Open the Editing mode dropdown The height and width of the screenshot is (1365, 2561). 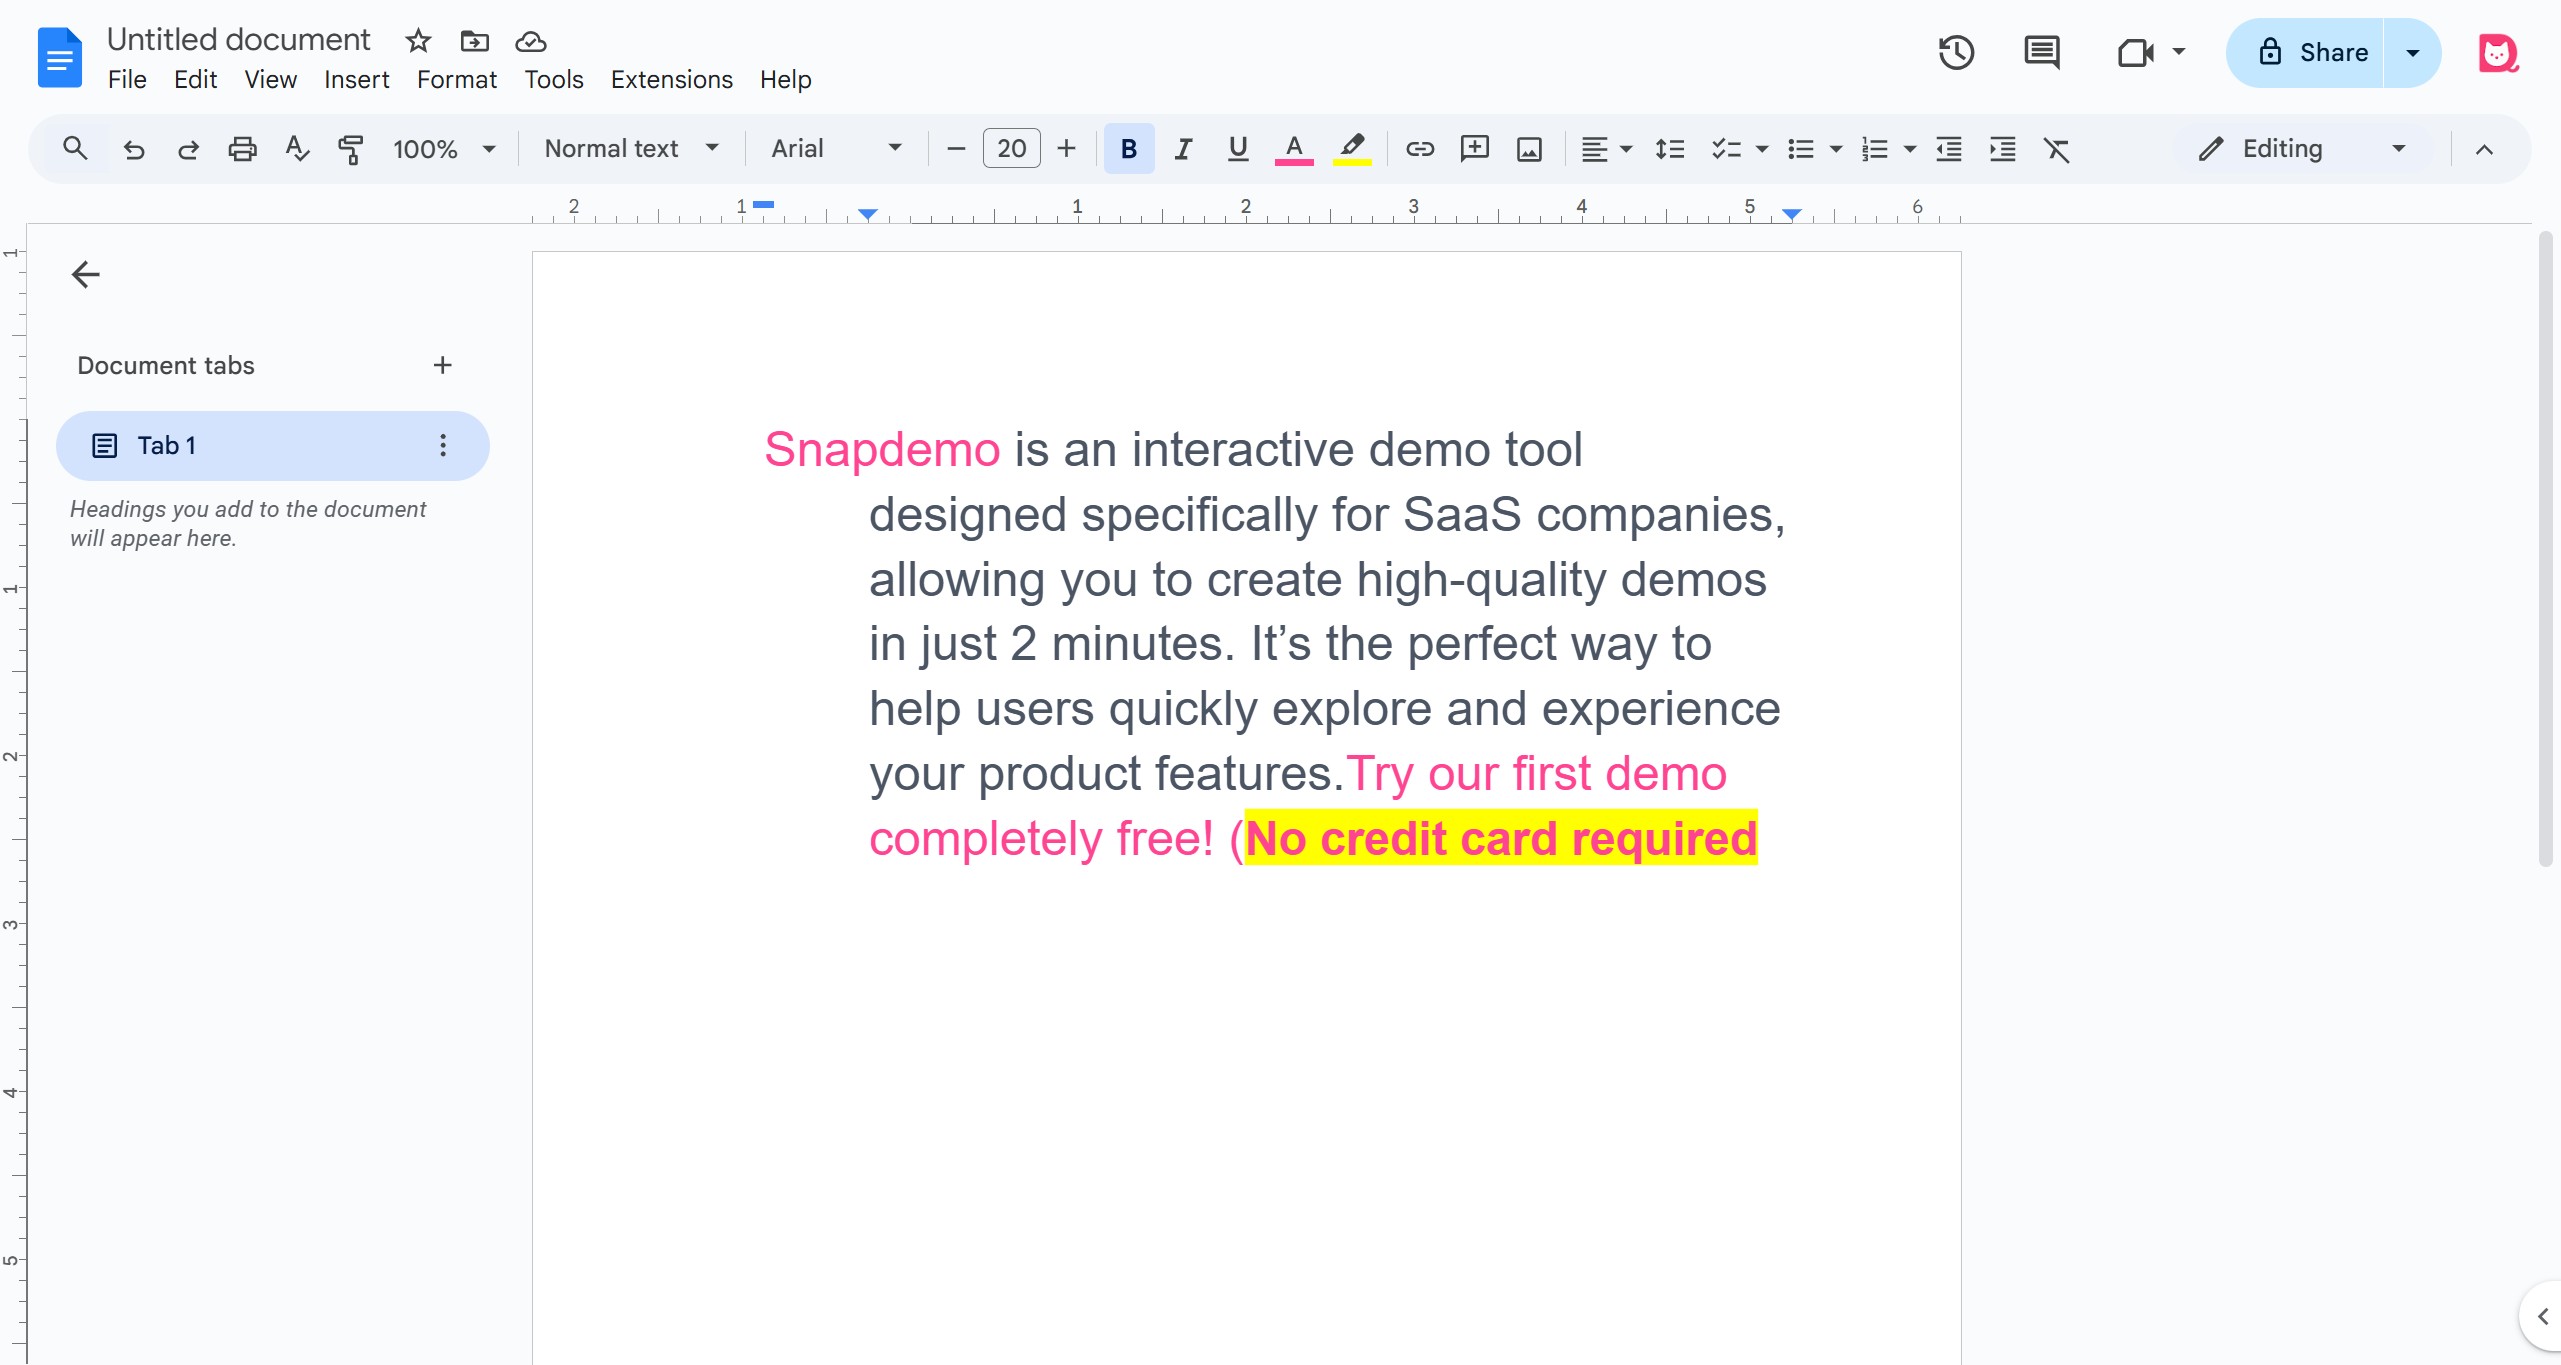click(x=2302, y=149)
